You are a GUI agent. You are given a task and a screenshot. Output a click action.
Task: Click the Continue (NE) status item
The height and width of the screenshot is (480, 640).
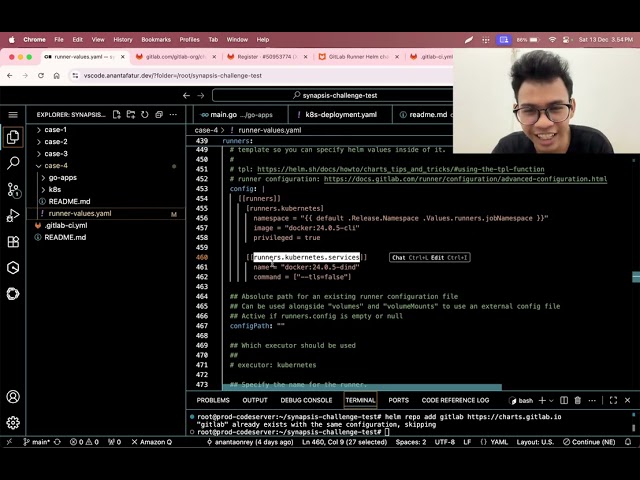[x=589, y=442]
